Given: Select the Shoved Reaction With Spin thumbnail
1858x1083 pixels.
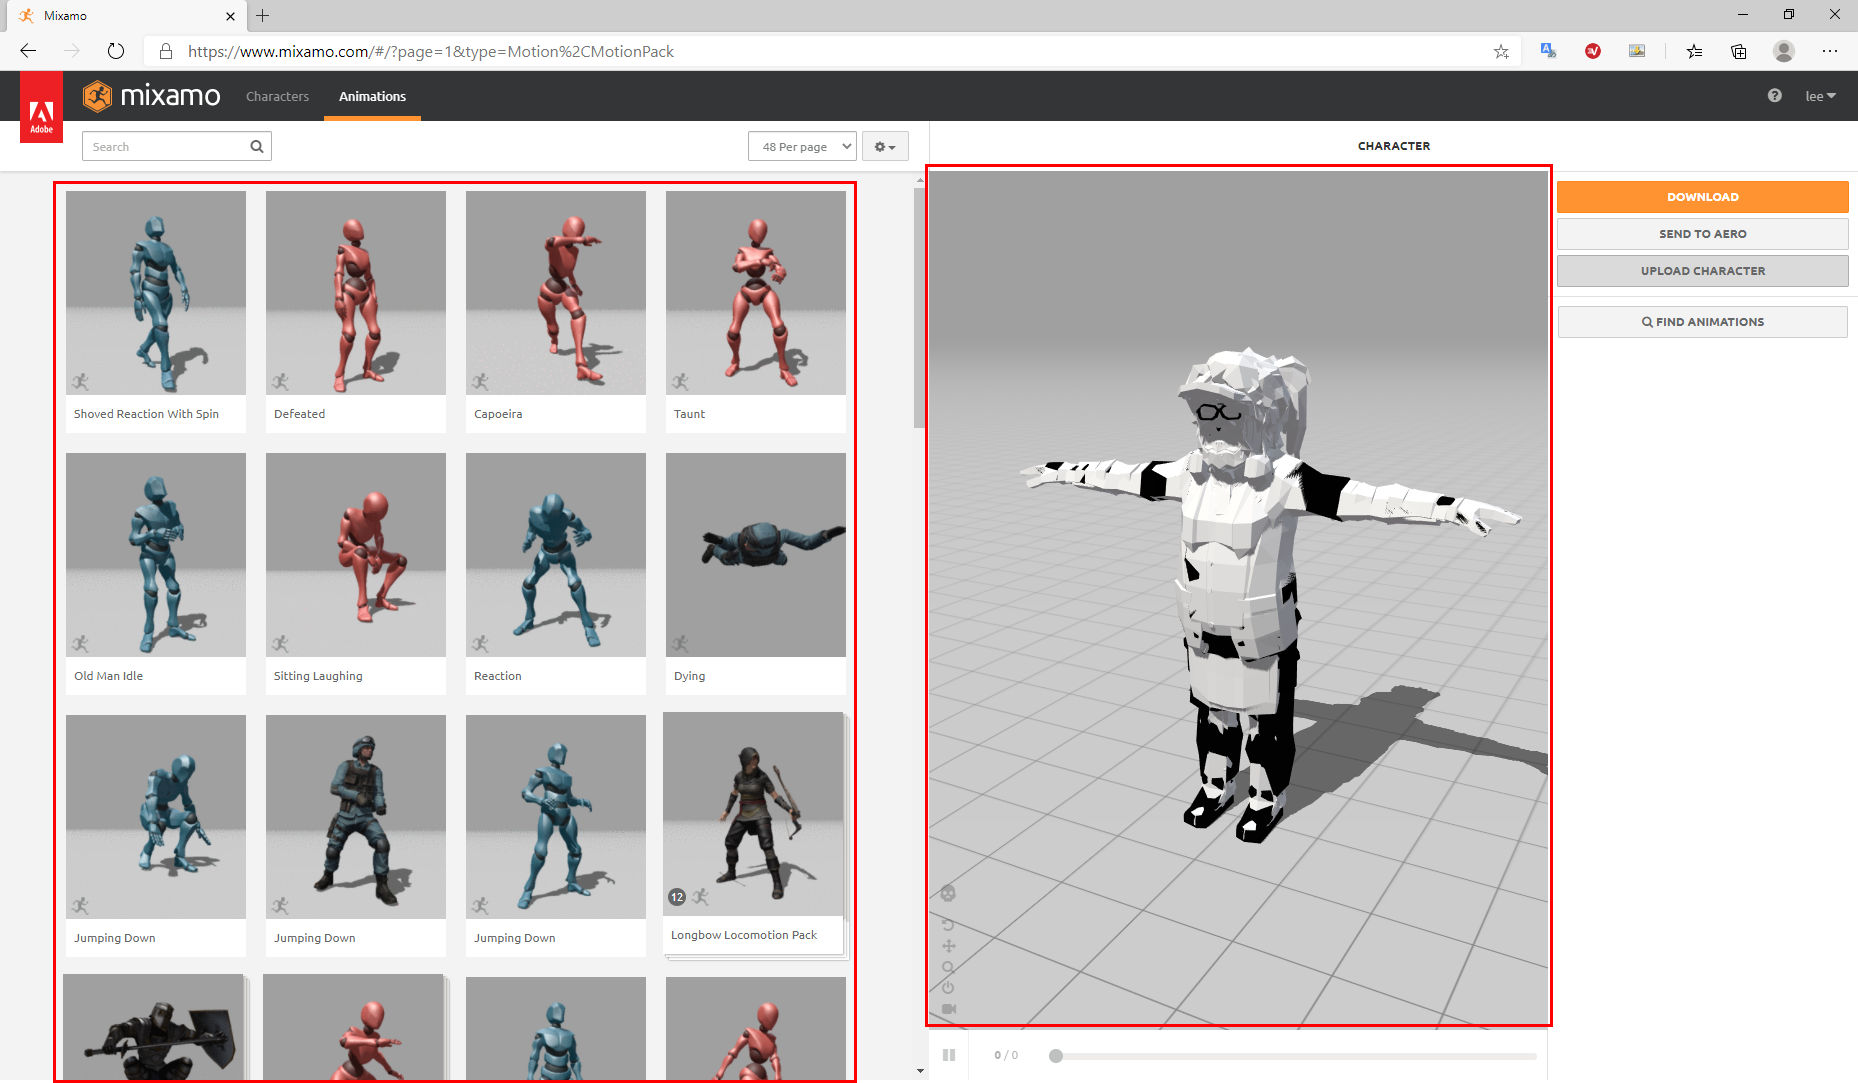Looking at the screenshot, I should click(156, 293).
